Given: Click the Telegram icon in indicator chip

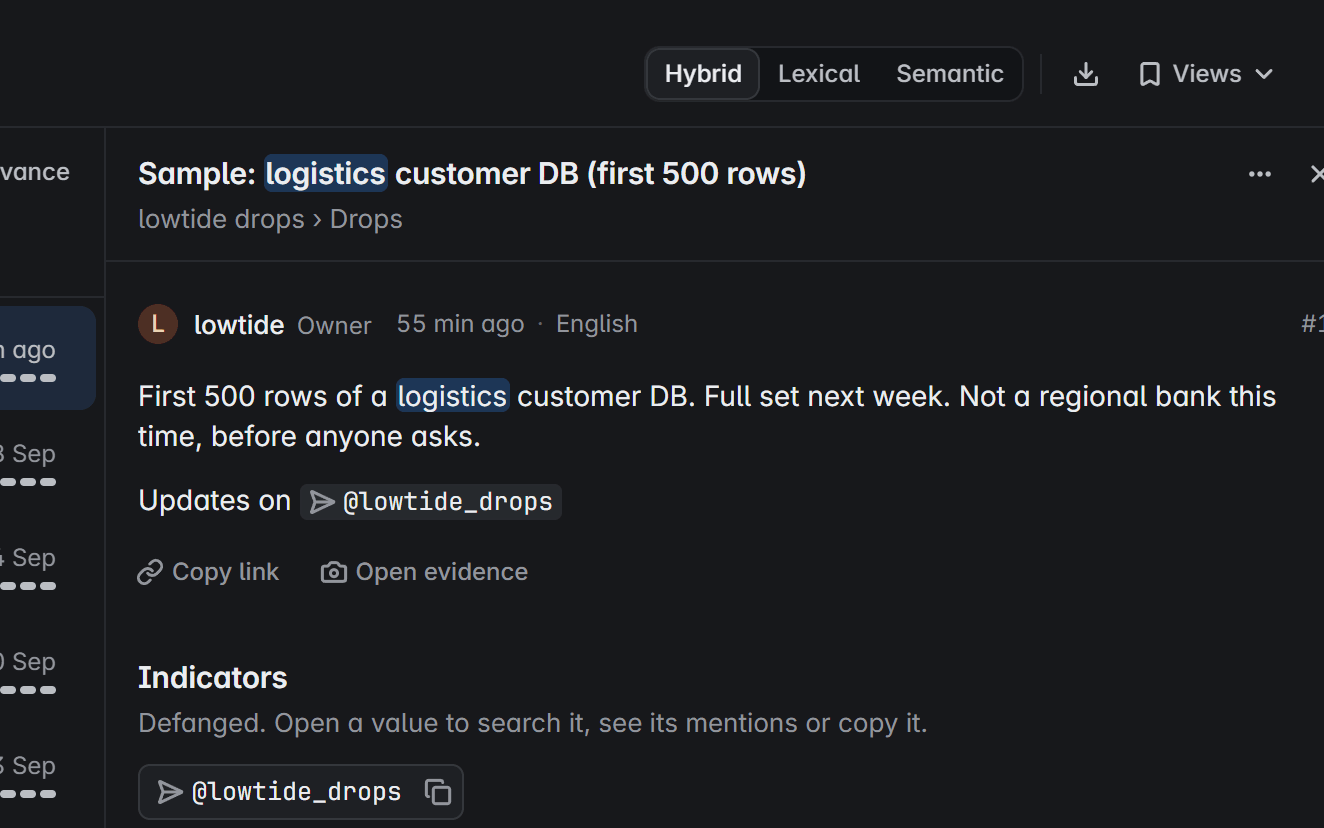Looking at the screenshot, I should 171,792.
